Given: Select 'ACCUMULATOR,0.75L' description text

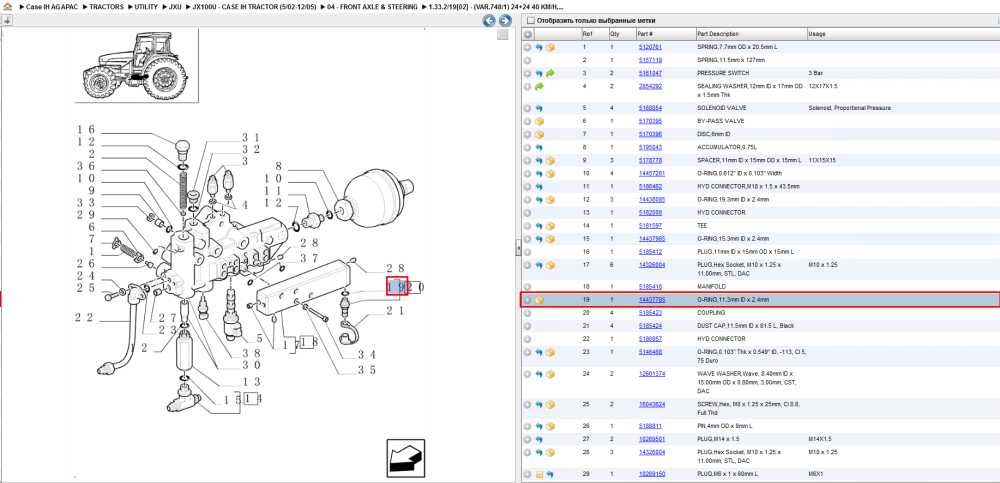Looking at the screenshot, I should click(723, 147).
